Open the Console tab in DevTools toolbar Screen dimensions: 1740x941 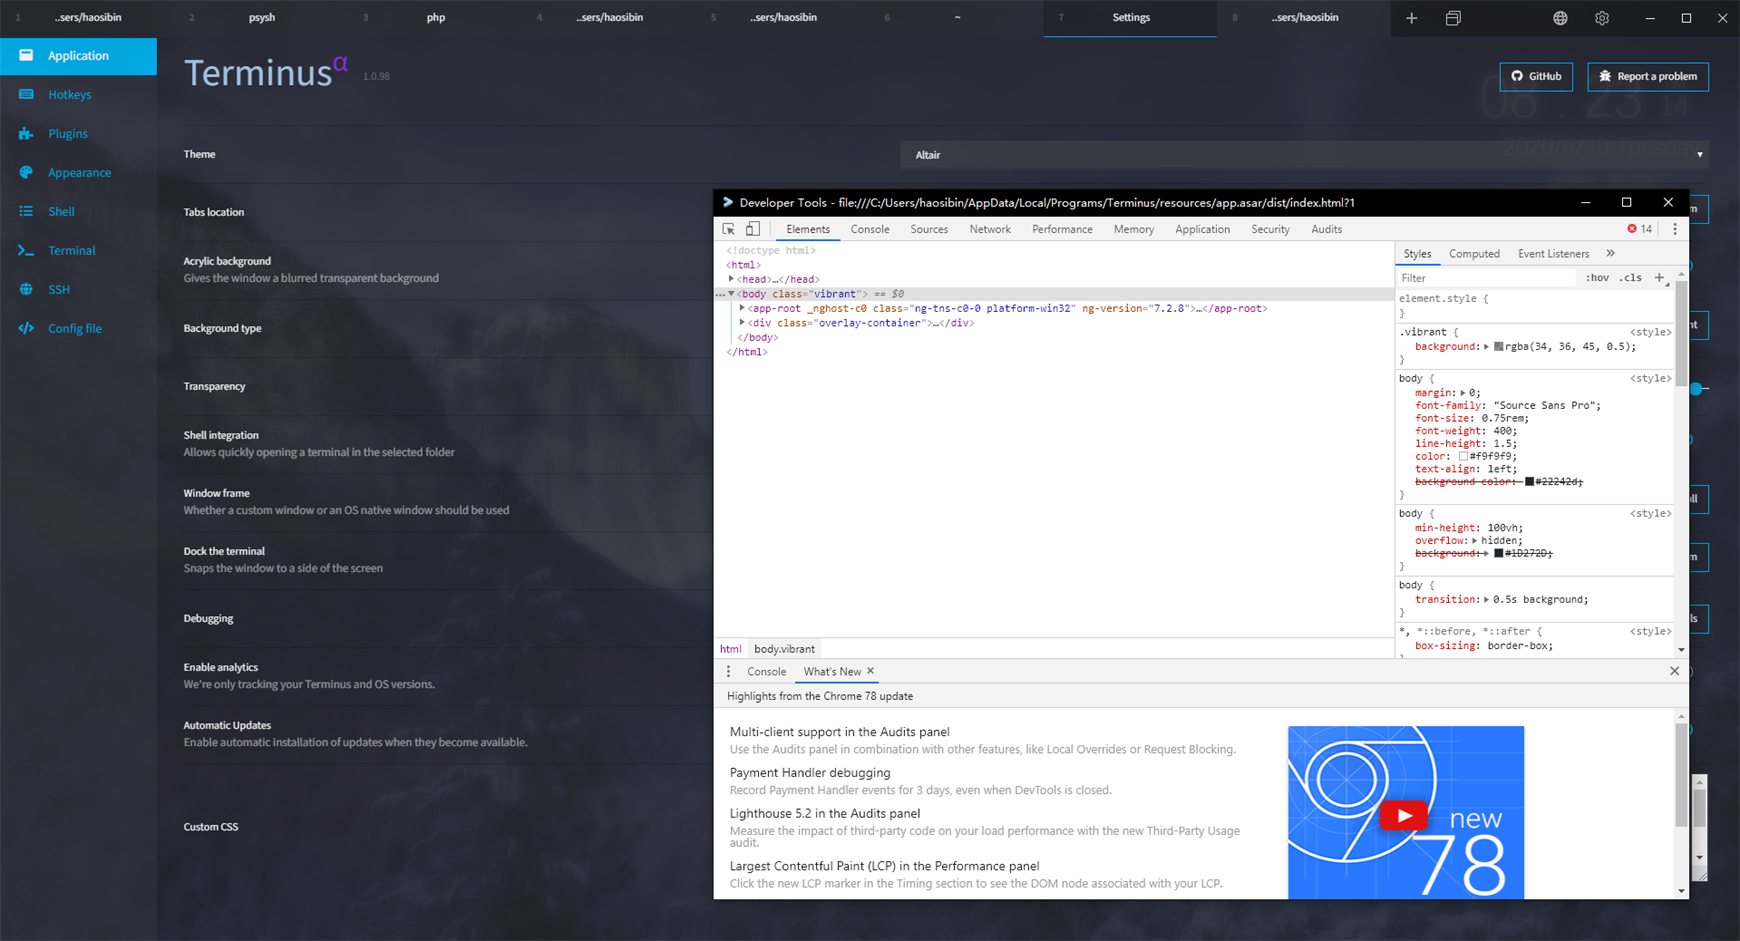click(x=870, y=229)
